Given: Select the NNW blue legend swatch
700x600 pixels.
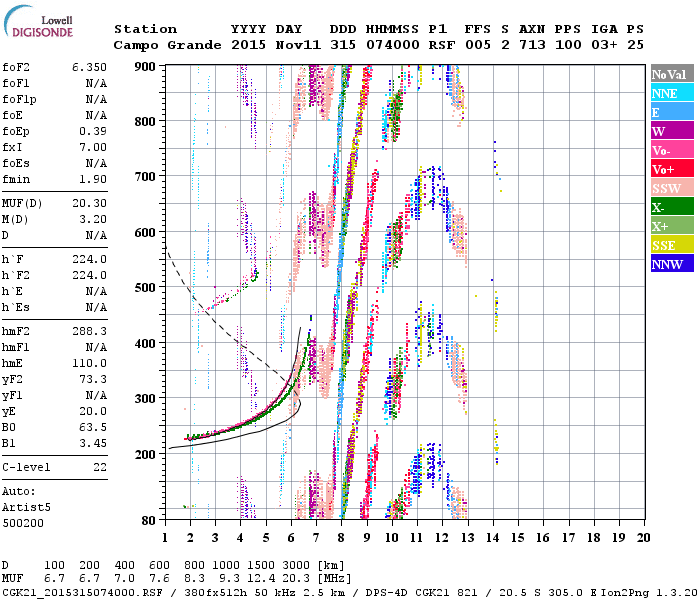Looking at the screenshot, I should click(672, 264).
